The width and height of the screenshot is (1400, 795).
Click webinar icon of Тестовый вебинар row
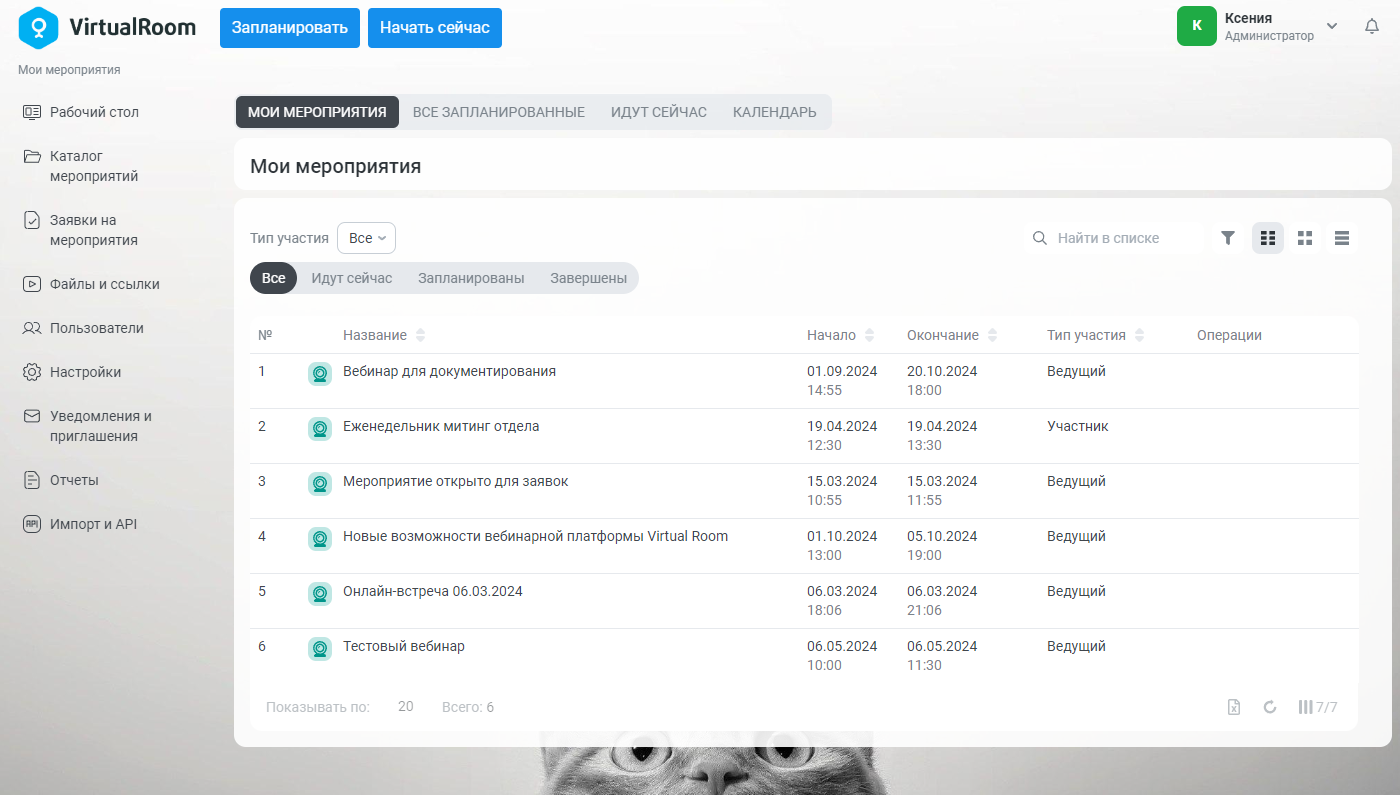pyautogui.click(x=320, y=648)
